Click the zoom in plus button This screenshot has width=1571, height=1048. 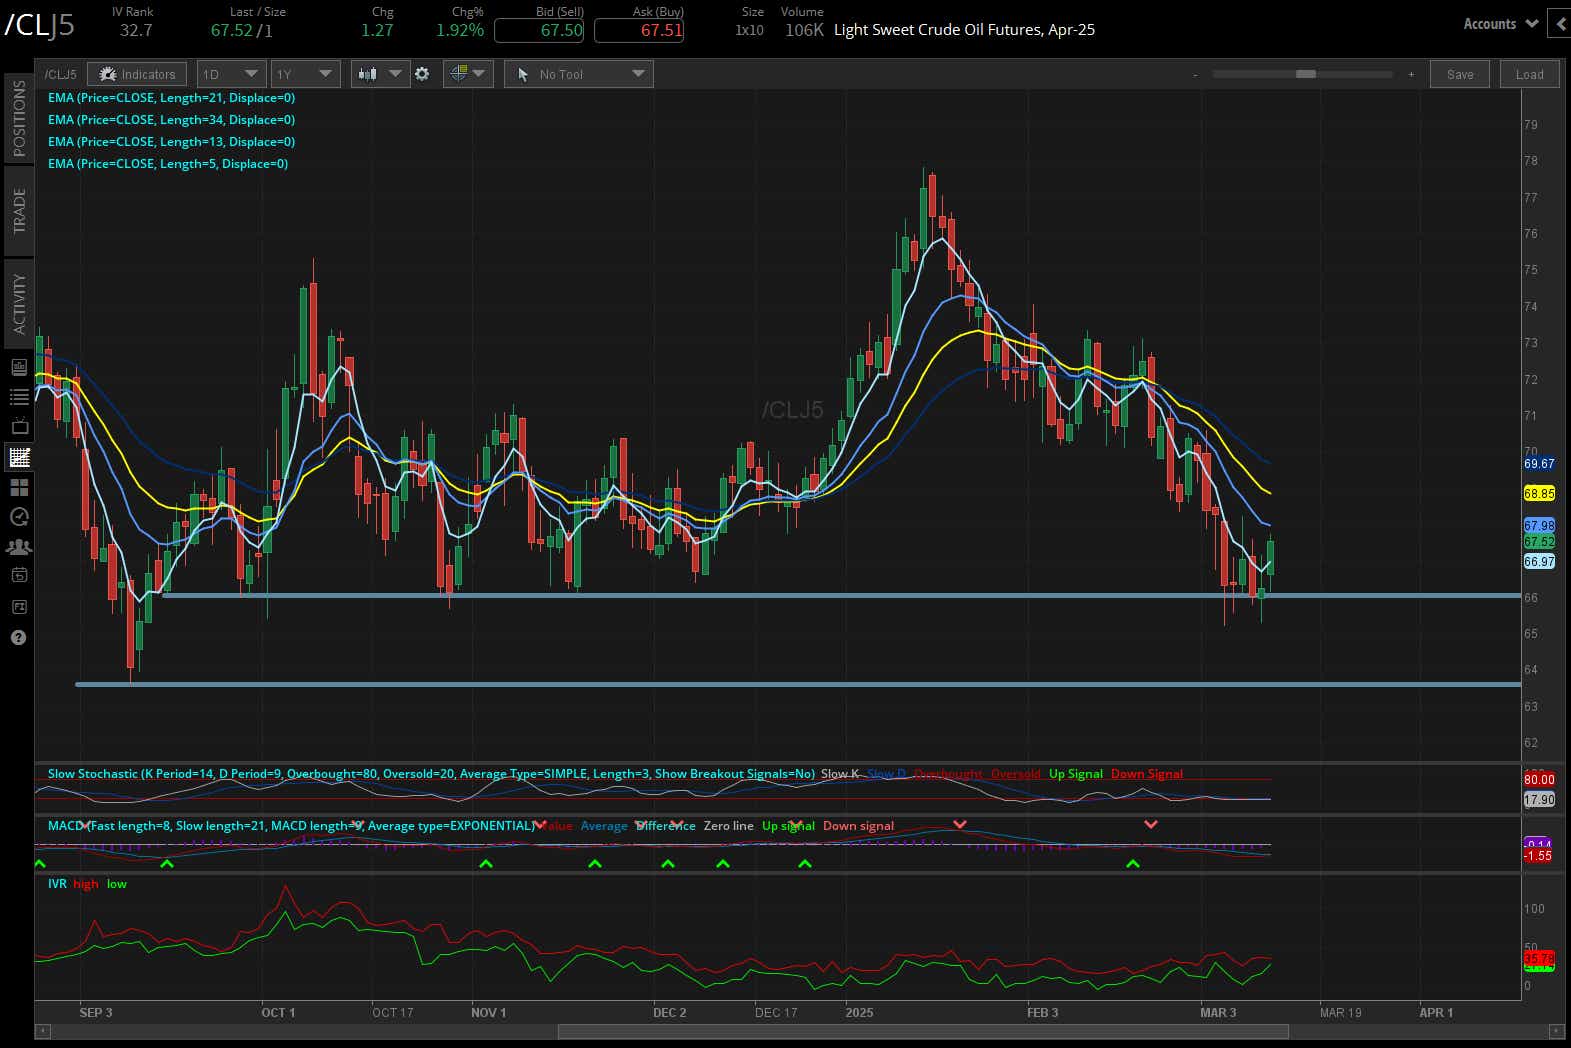tap(1411, 74)
